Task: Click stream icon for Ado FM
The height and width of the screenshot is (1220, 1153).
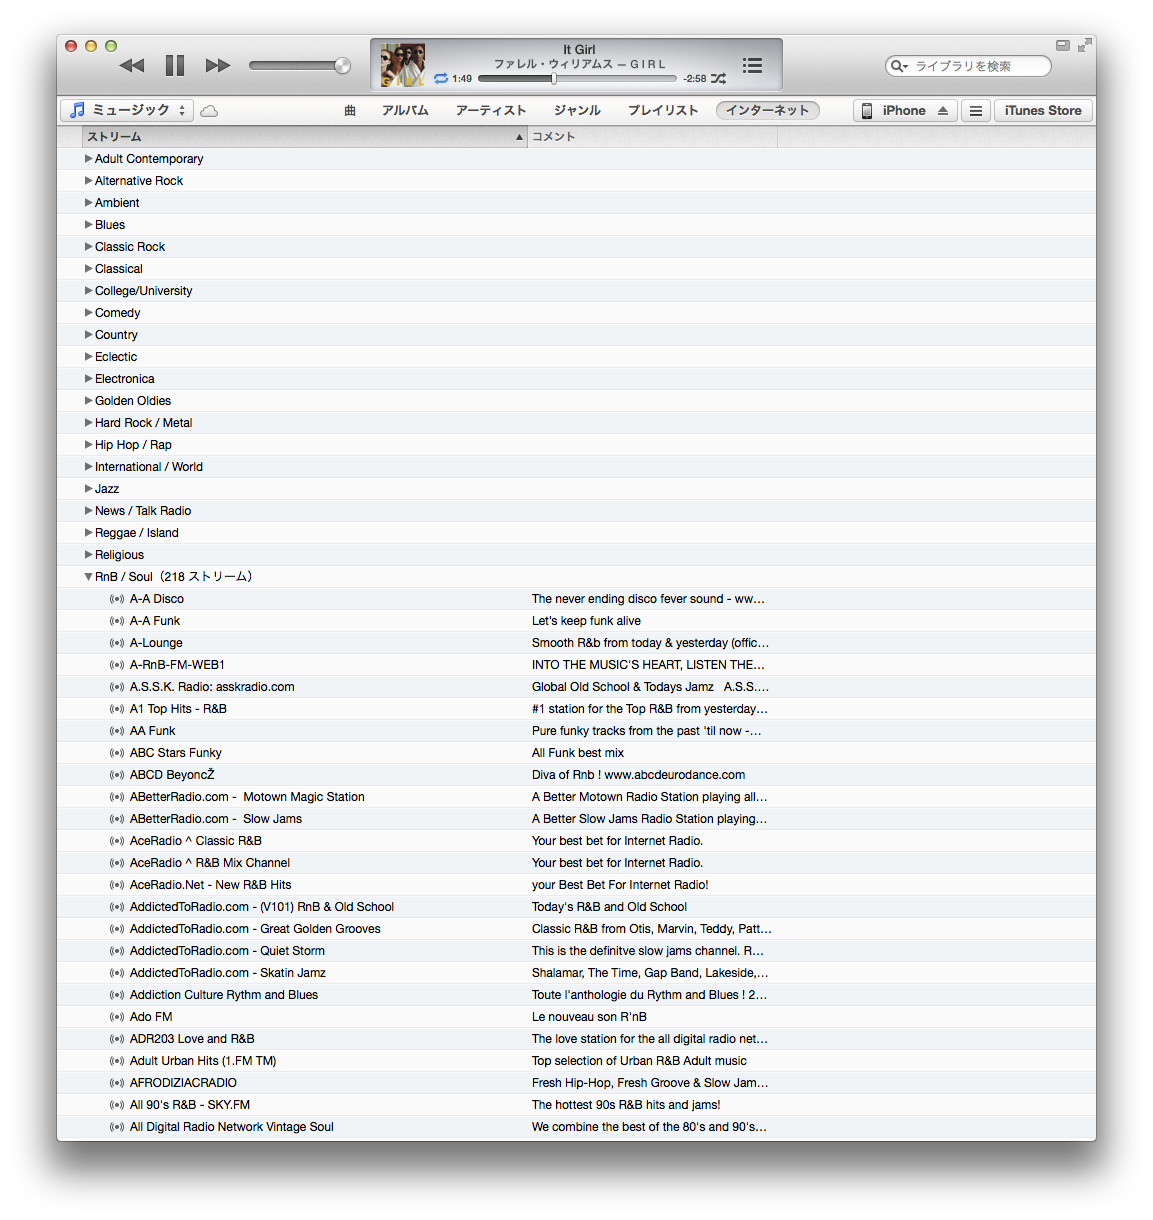Action: 117,1017
